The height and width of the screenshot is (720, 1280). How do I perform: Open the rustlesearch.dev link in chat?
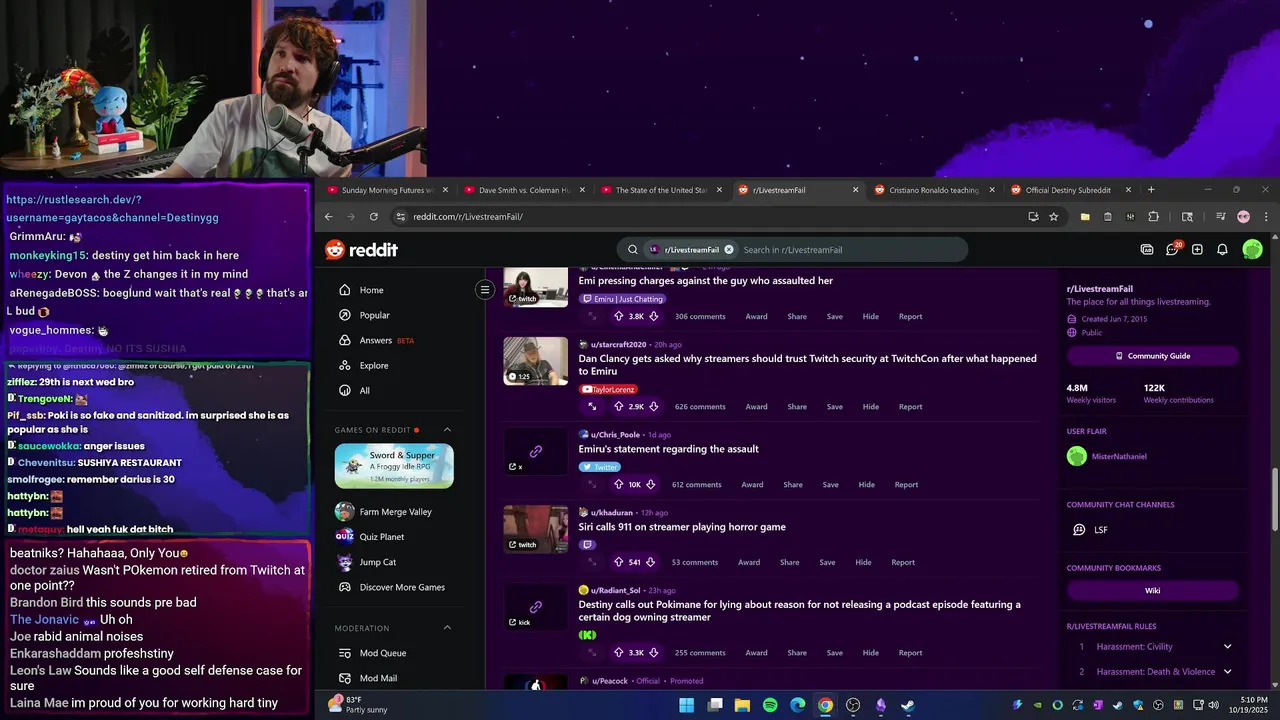point(112,208)
